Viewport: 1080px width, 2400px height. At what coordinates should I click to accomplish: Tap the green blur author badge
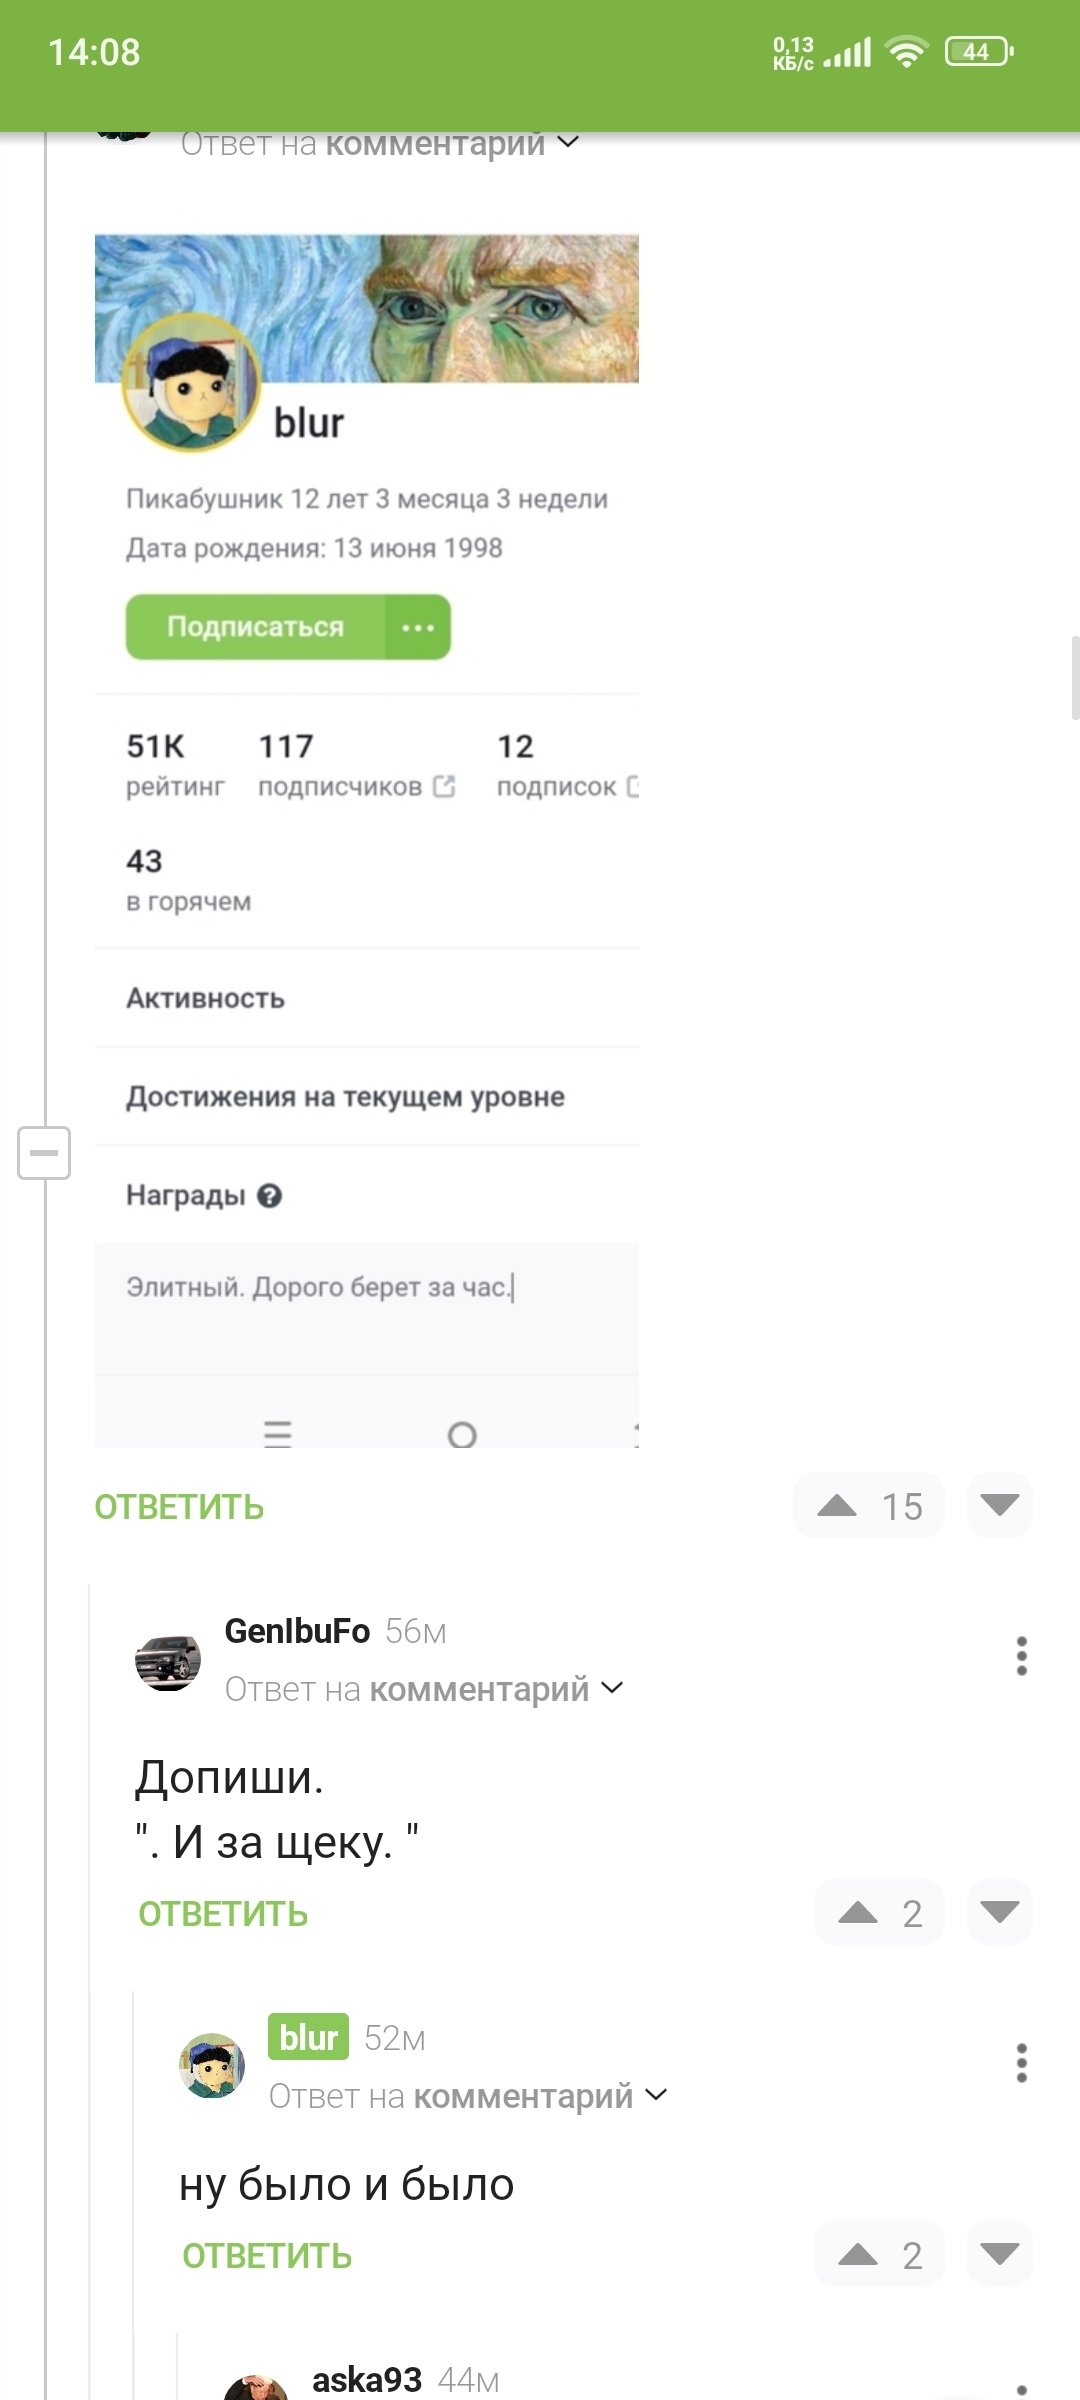click(308, 2037)
